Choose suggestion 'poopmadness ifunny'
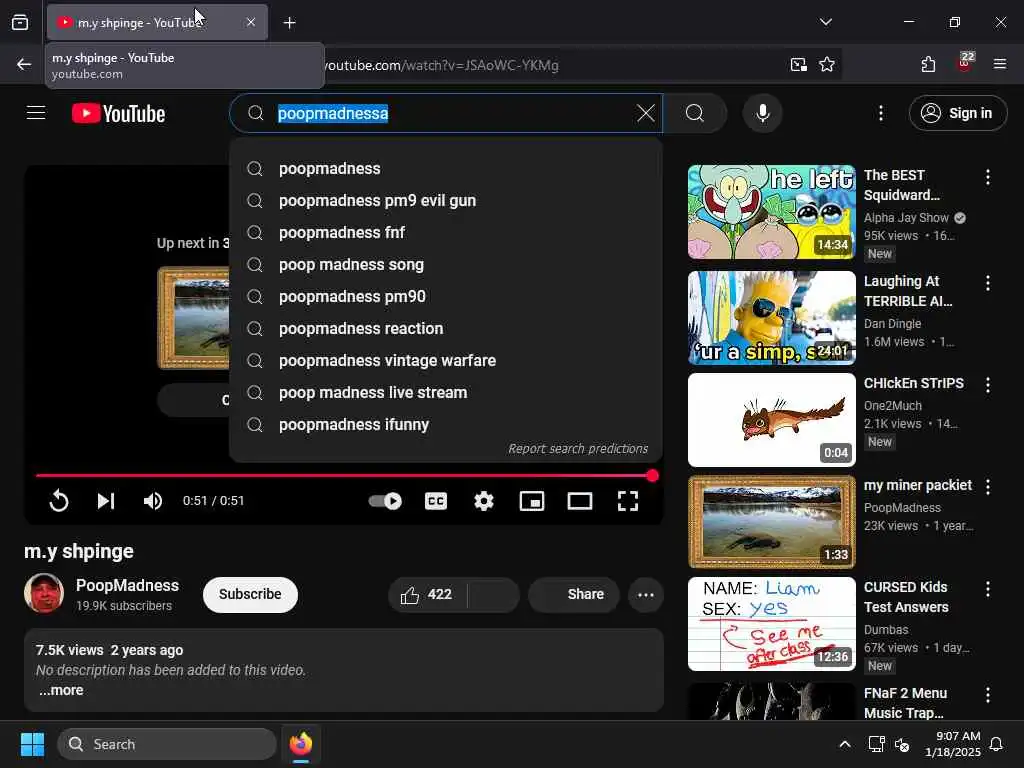 click(x=445, y=424)
